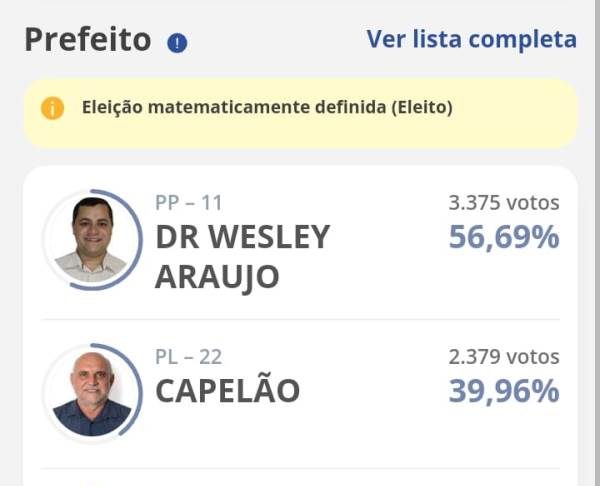
Task: Click the Prefeito section heading
Action: (x=87, y=40)
